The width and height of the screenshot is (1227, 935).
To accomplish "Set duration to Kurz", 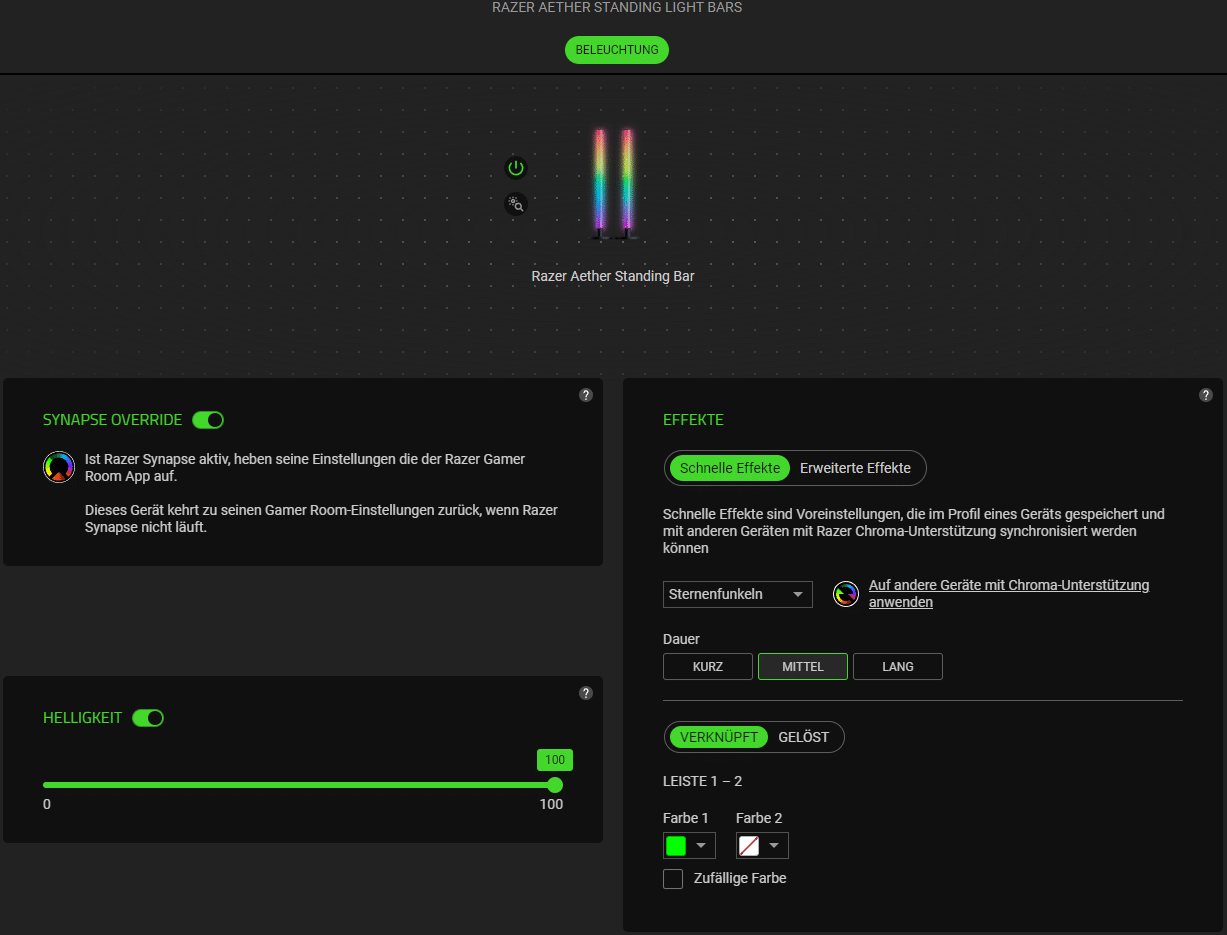I will (707, 666).
